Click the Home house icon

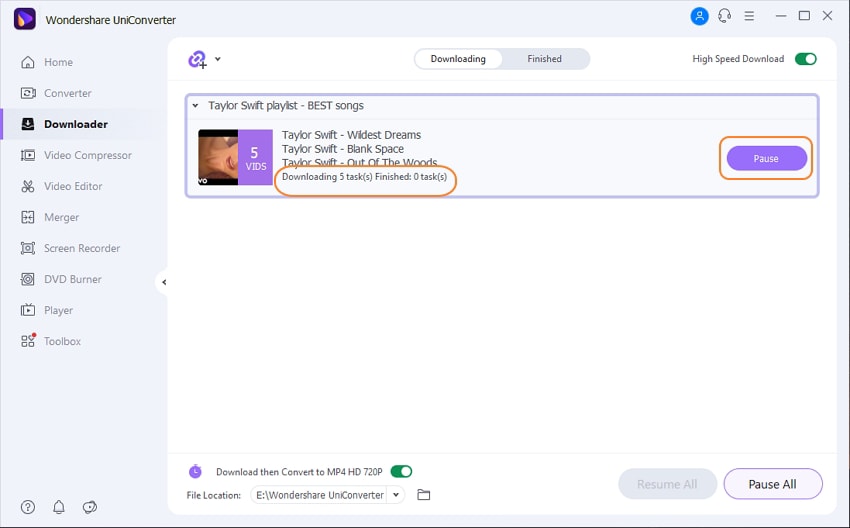click(28, 62)
